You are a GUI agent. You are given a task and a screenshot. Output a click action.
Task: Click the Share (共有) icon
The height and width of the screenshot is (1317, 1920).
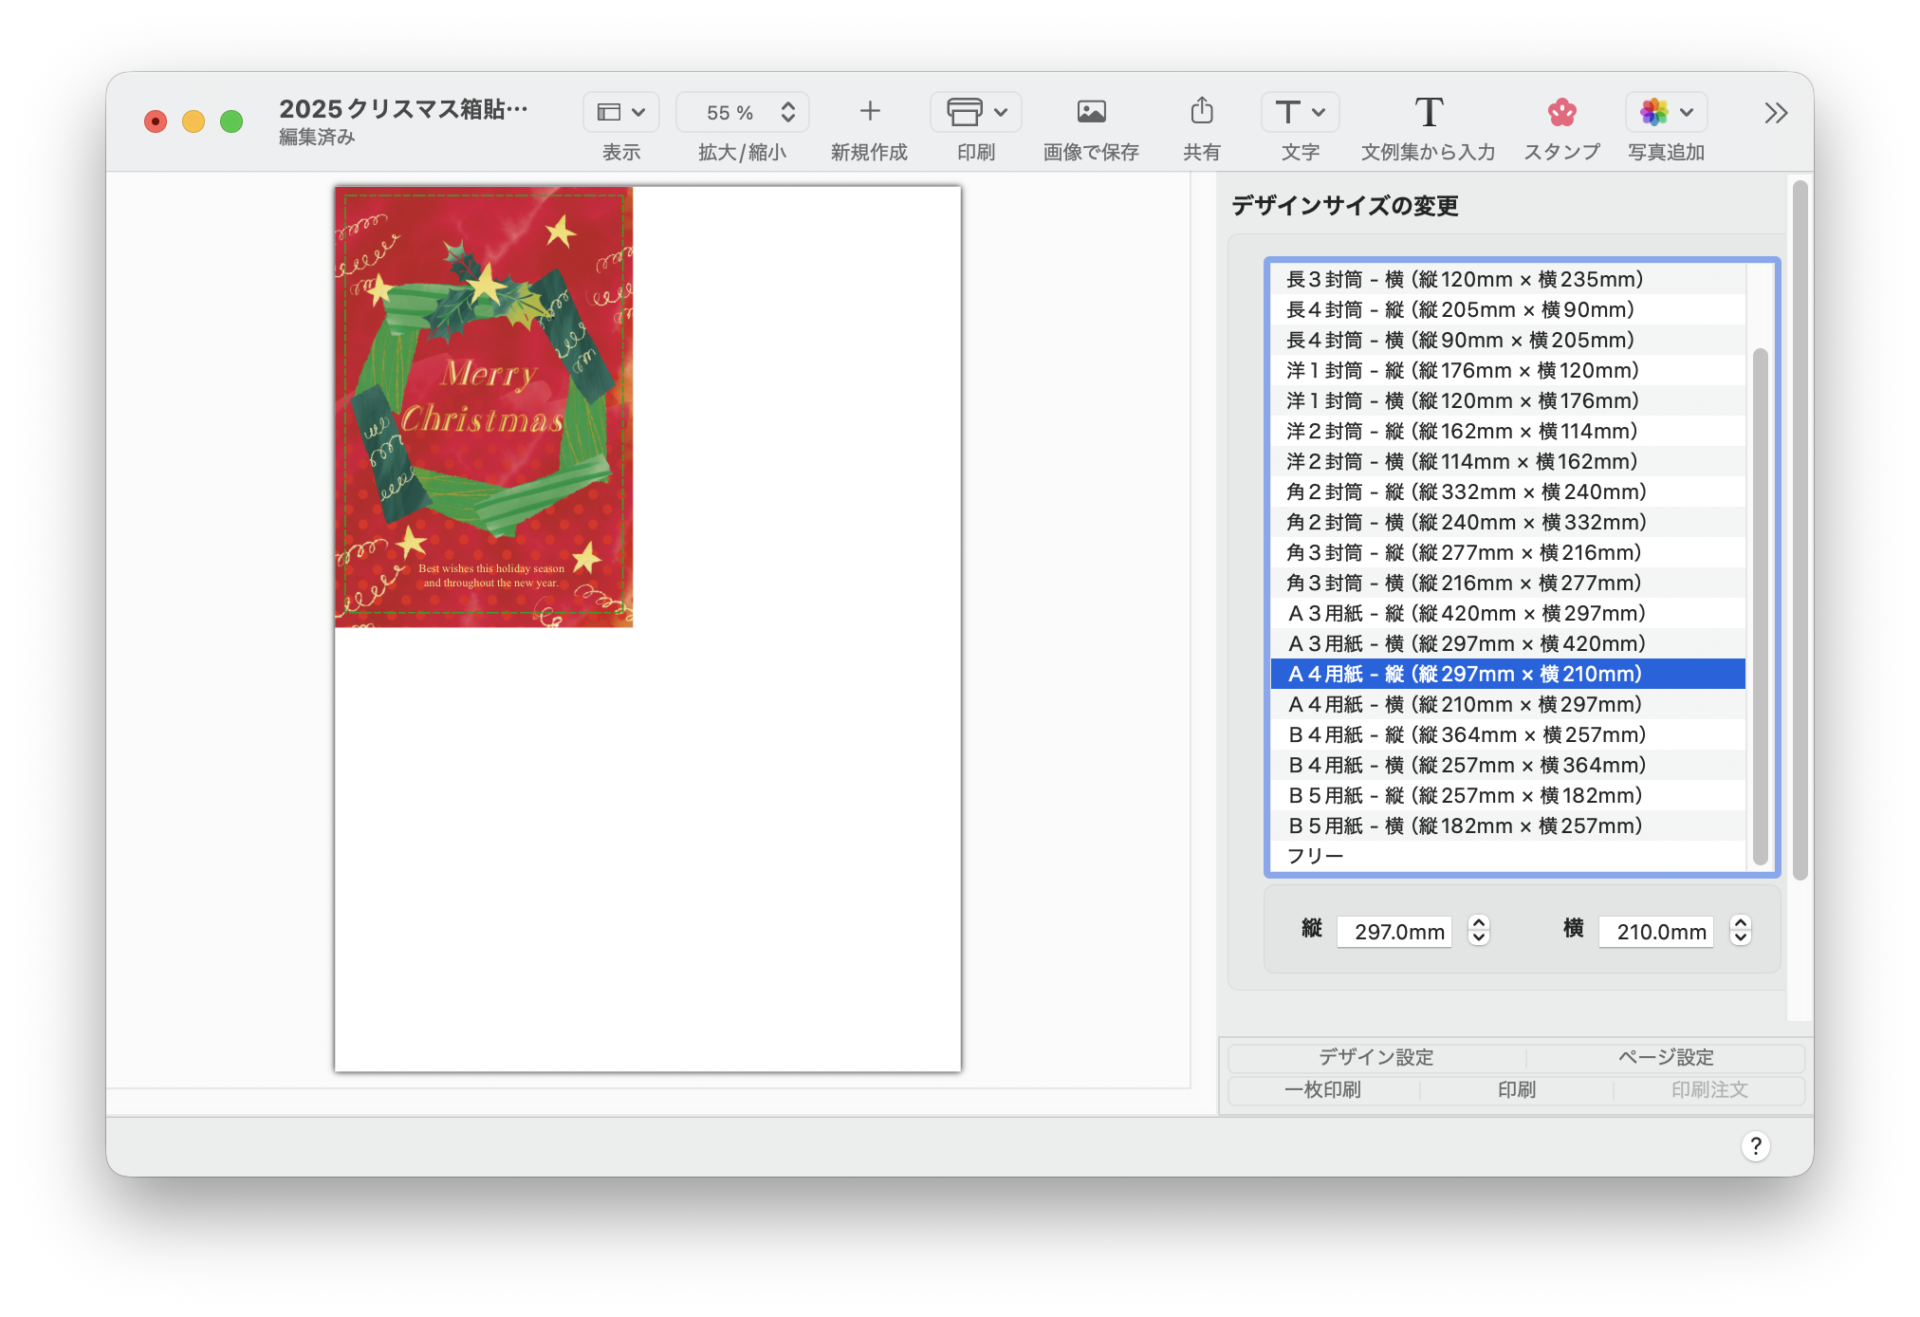click(1201, 112)
